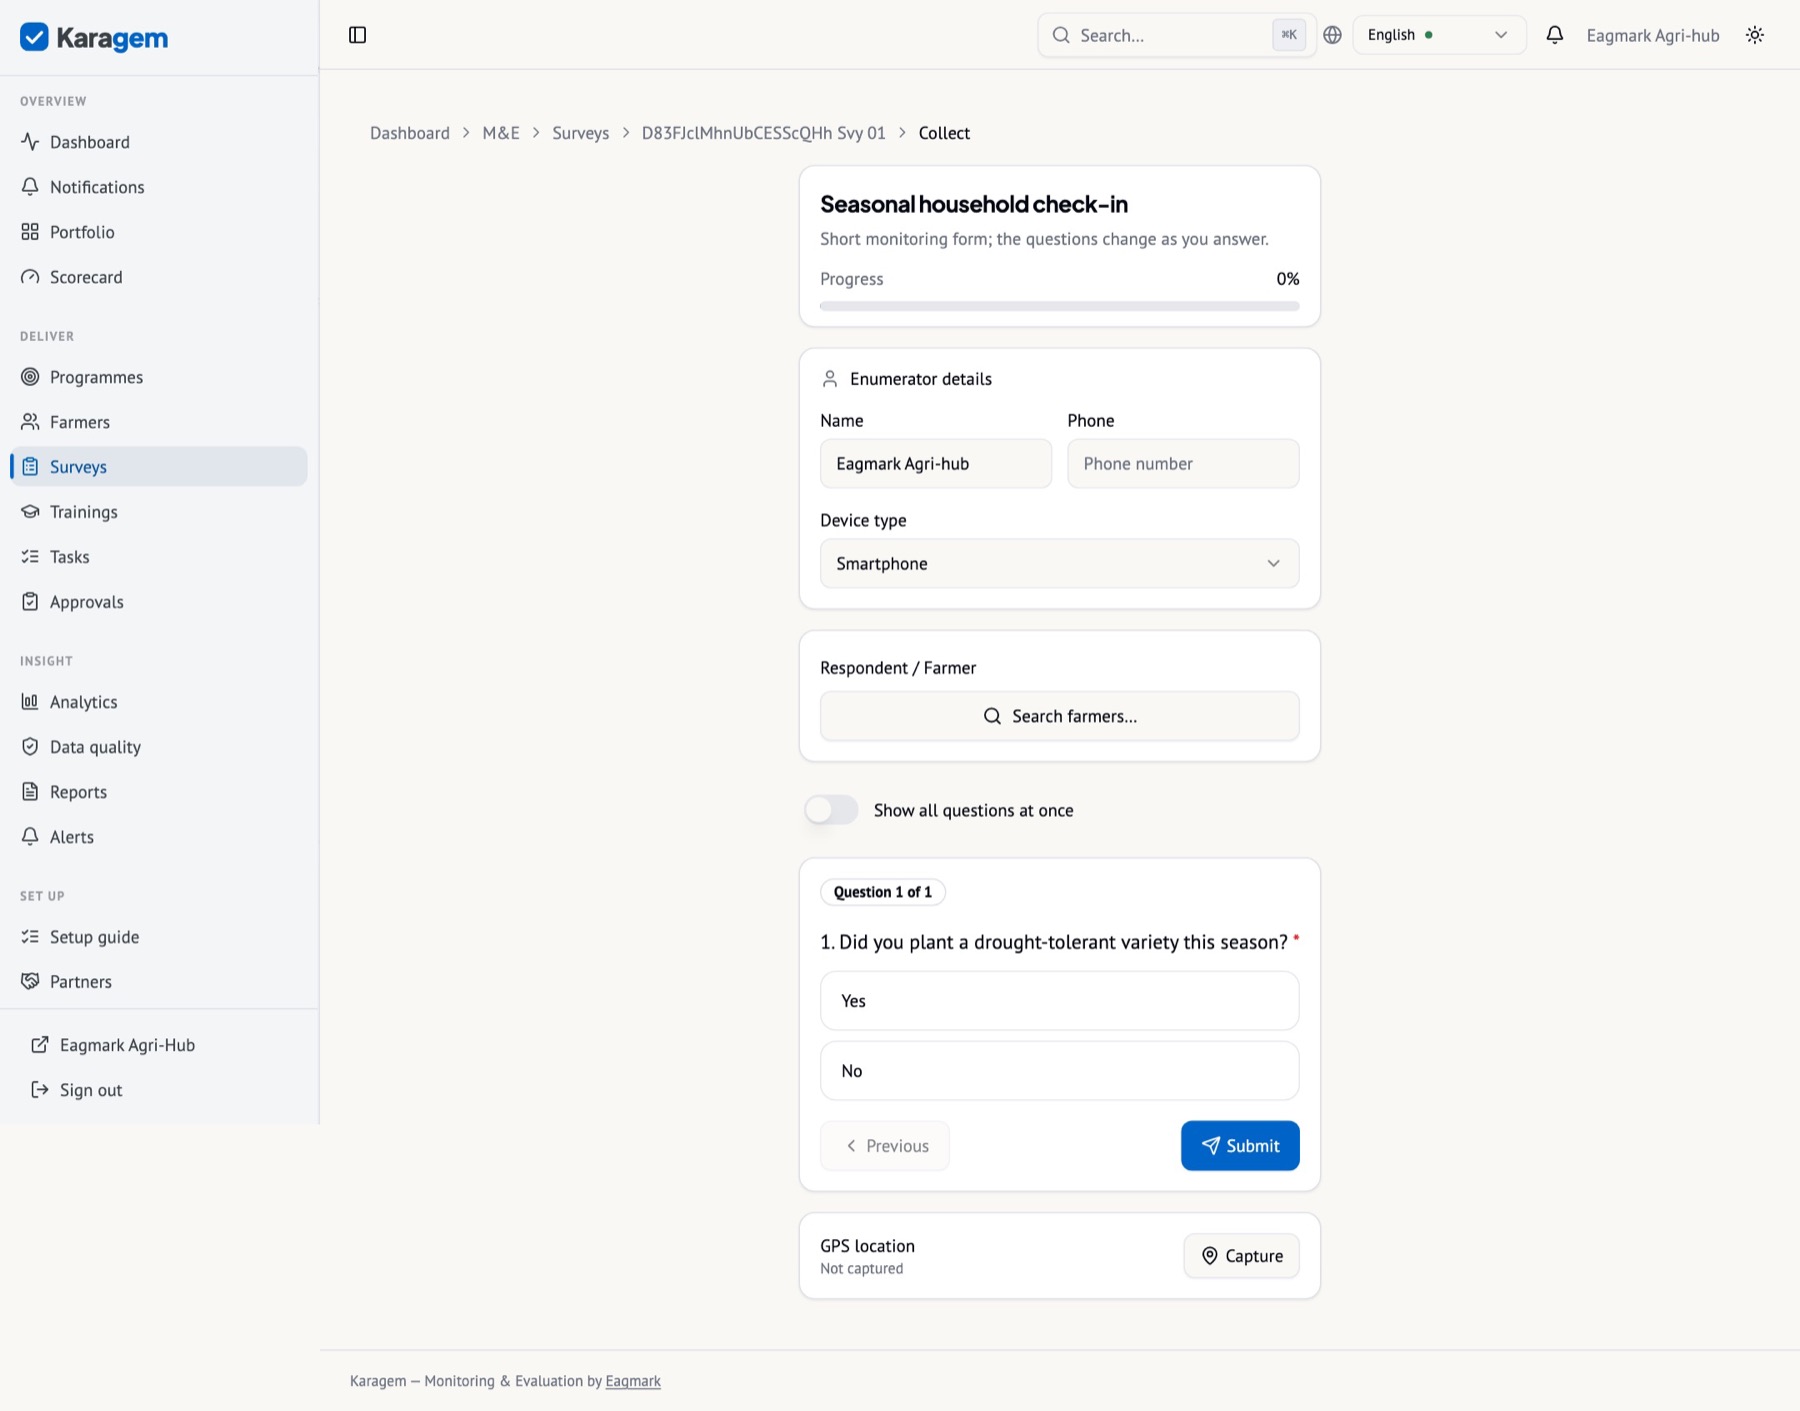Click the Surveys breadcrumb link

coord(580,133)
